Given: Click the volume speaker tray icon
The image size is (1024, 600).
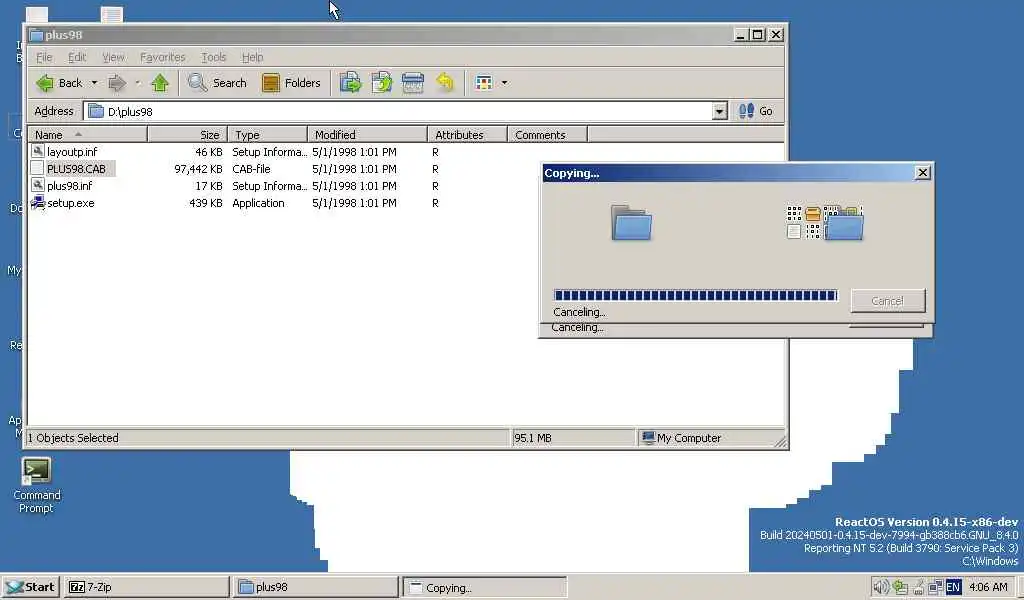Looking at the screenshot, I should [x=880, y=587].
